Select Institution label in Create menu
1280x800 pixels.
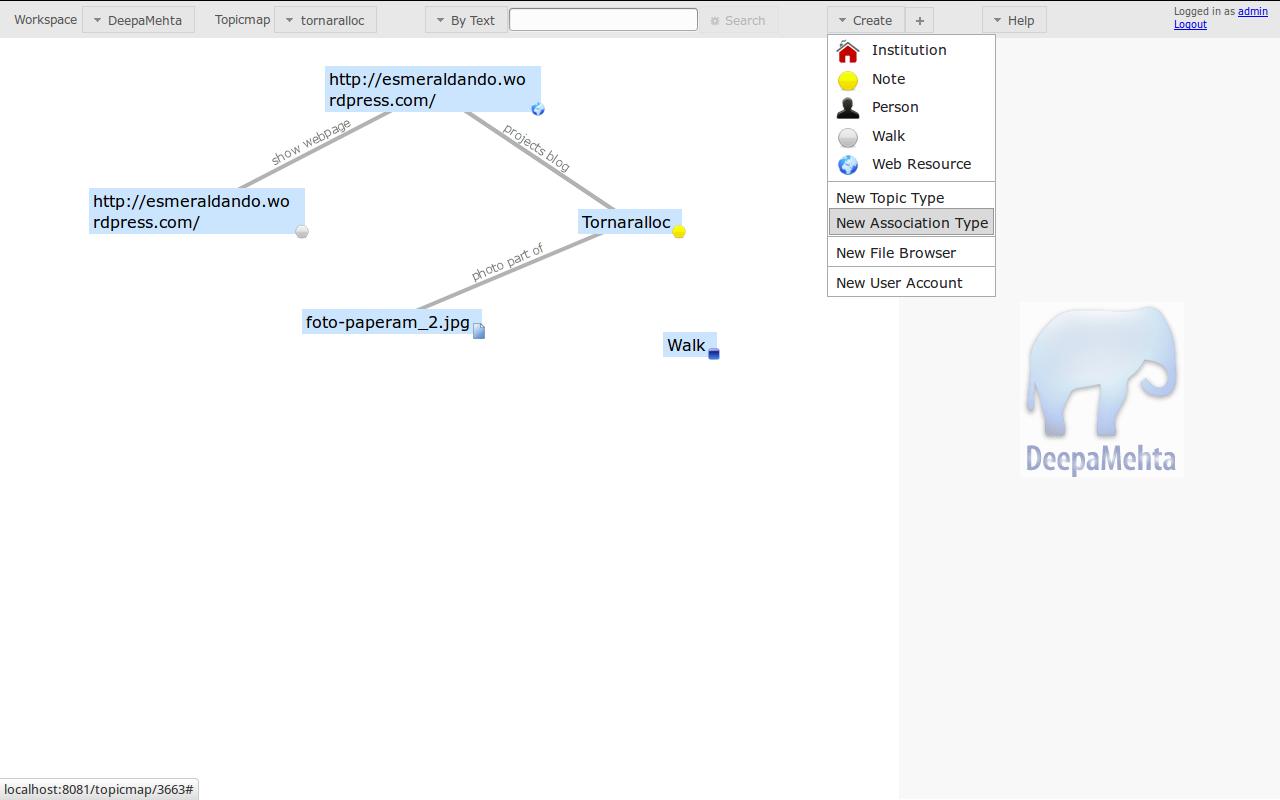click(909, 50)
